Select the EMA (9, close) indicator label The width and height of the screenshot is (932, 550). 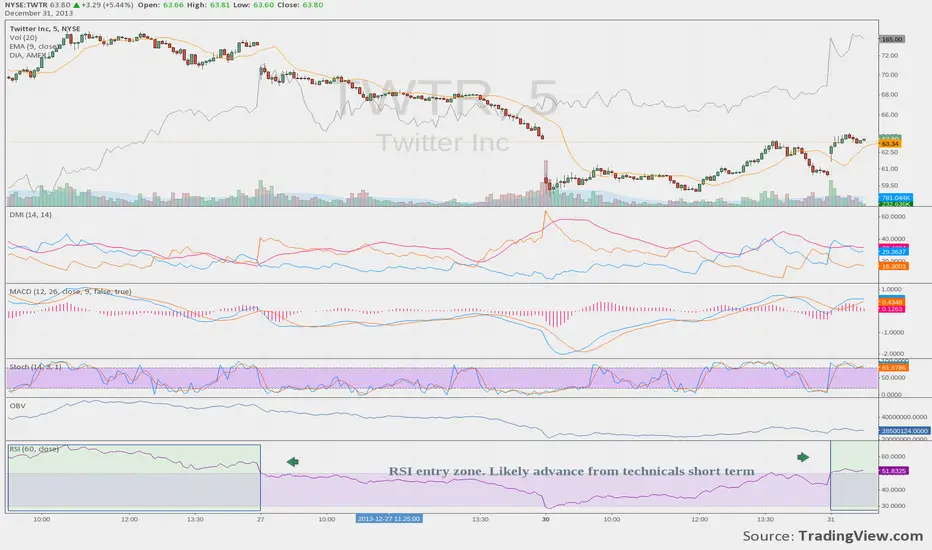point(33,46)
